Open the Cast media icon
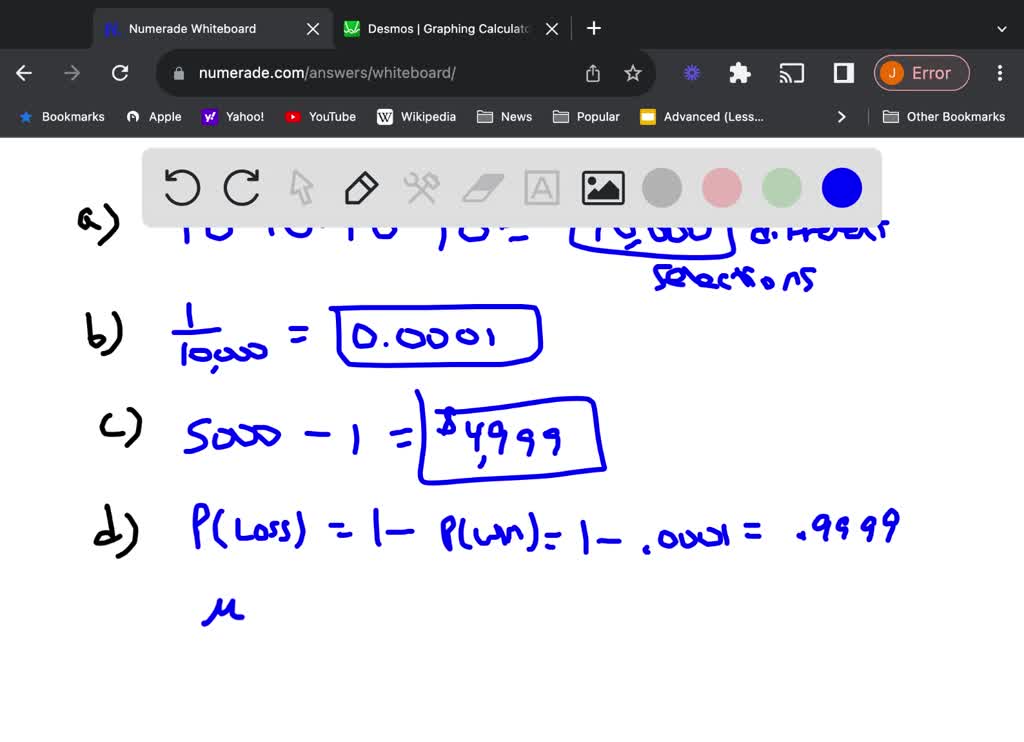Screen dimensions: 1024x742 [x=792, y=73]
